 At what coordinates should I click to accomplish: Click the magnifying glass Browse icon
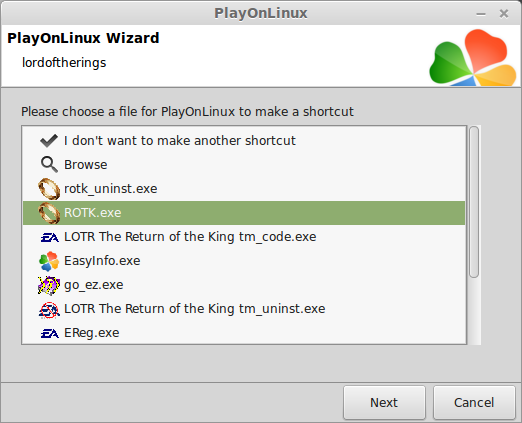tap(49, 164)
